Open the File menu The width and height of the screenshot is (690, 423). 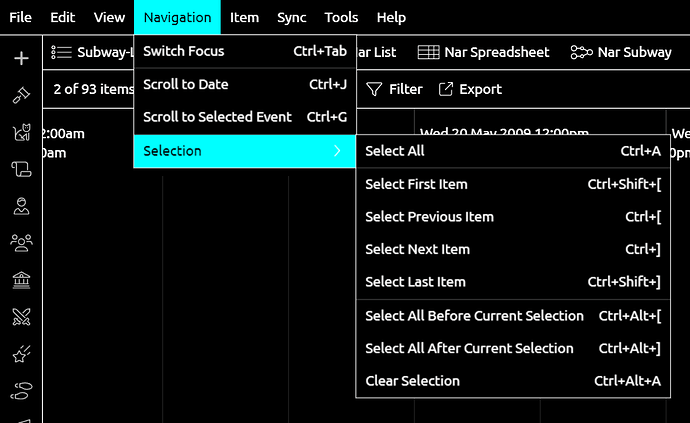20,17
